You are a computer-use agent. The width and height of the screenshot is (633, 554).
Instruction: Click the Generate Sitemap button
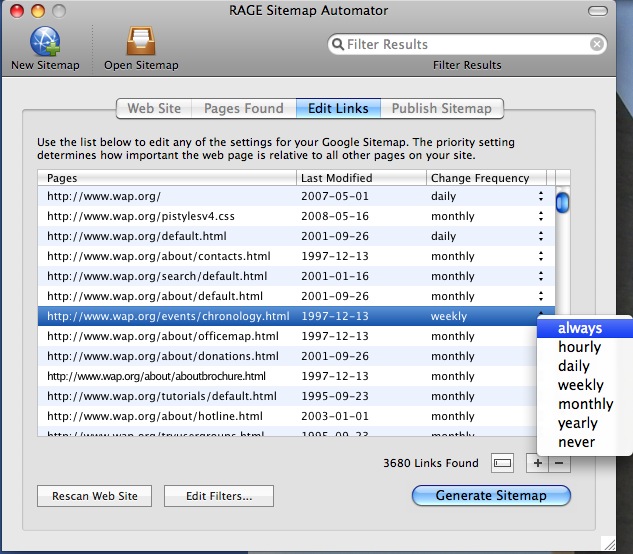(491, 495)
